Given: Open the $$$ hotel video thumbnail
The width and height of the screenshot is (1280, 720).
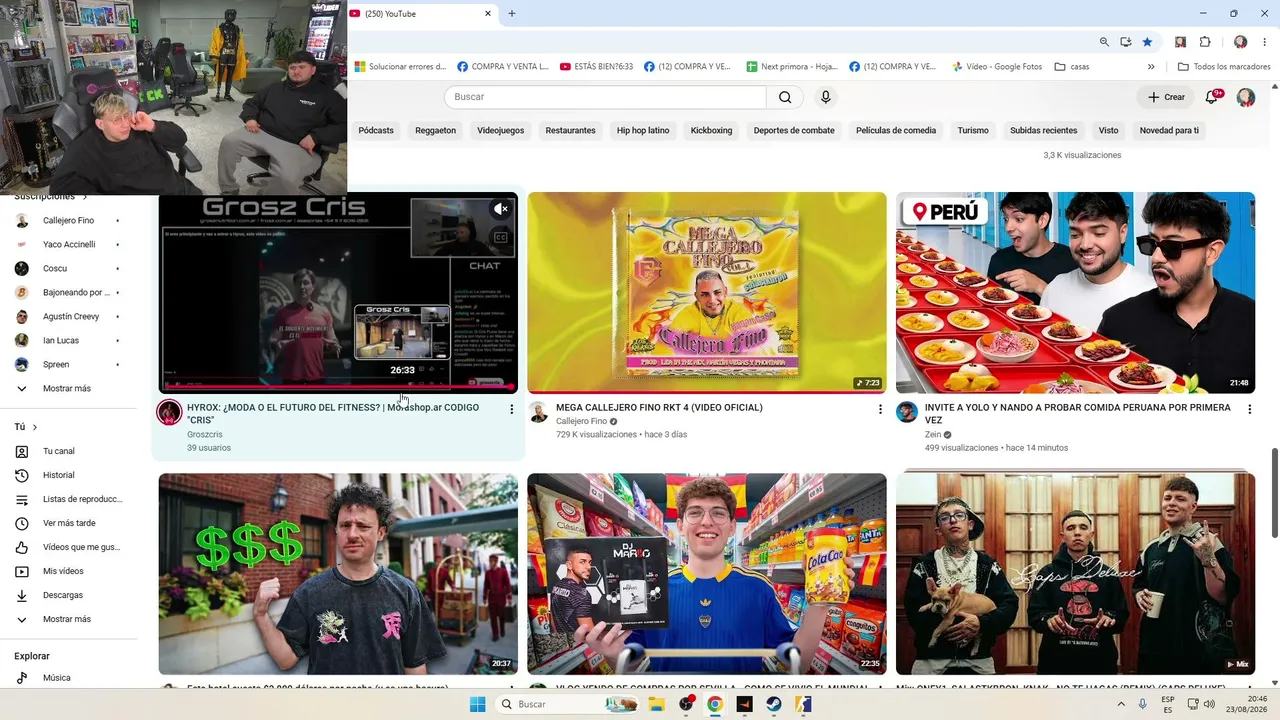Looking at the screenshot, I should pos(338,574).
